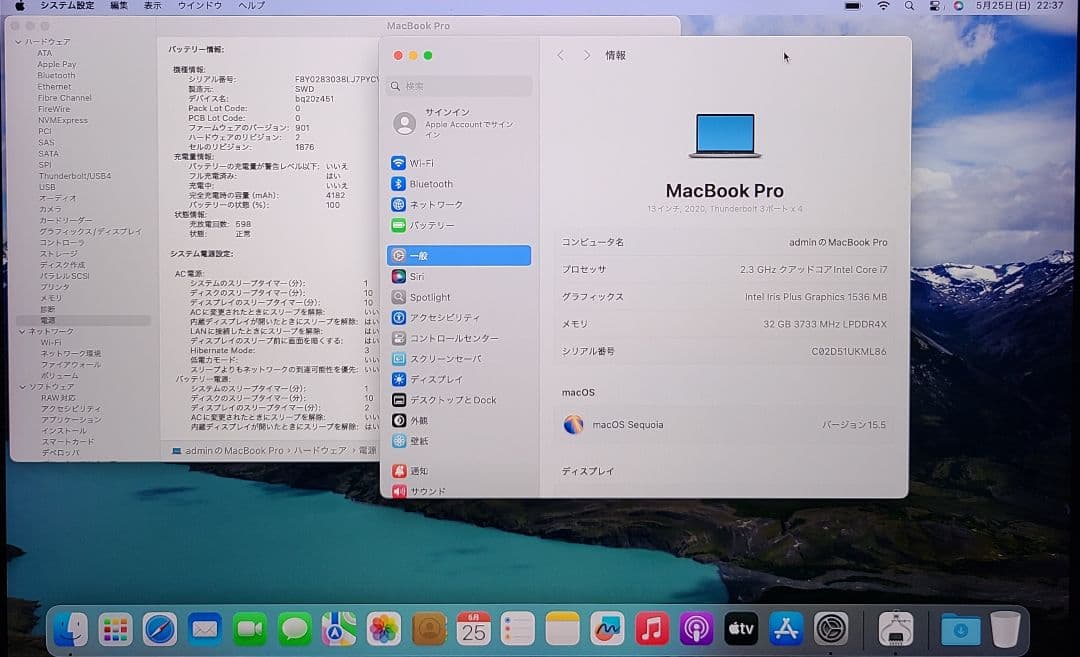The image size is (1080, 657).
Task: Go forward in System Settings
Action: pyautogui.click(x=586, y=55)
